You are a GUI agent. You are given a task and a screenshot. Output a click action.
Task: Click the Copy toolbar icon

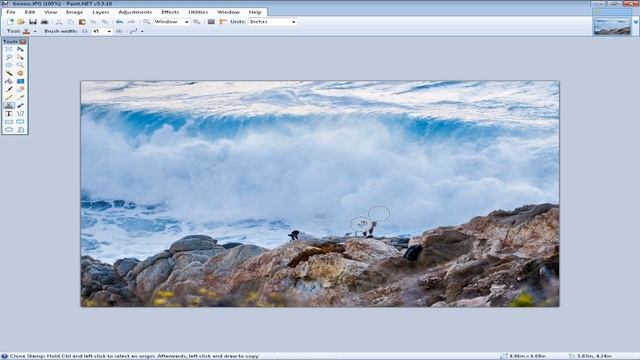[70, 22]
